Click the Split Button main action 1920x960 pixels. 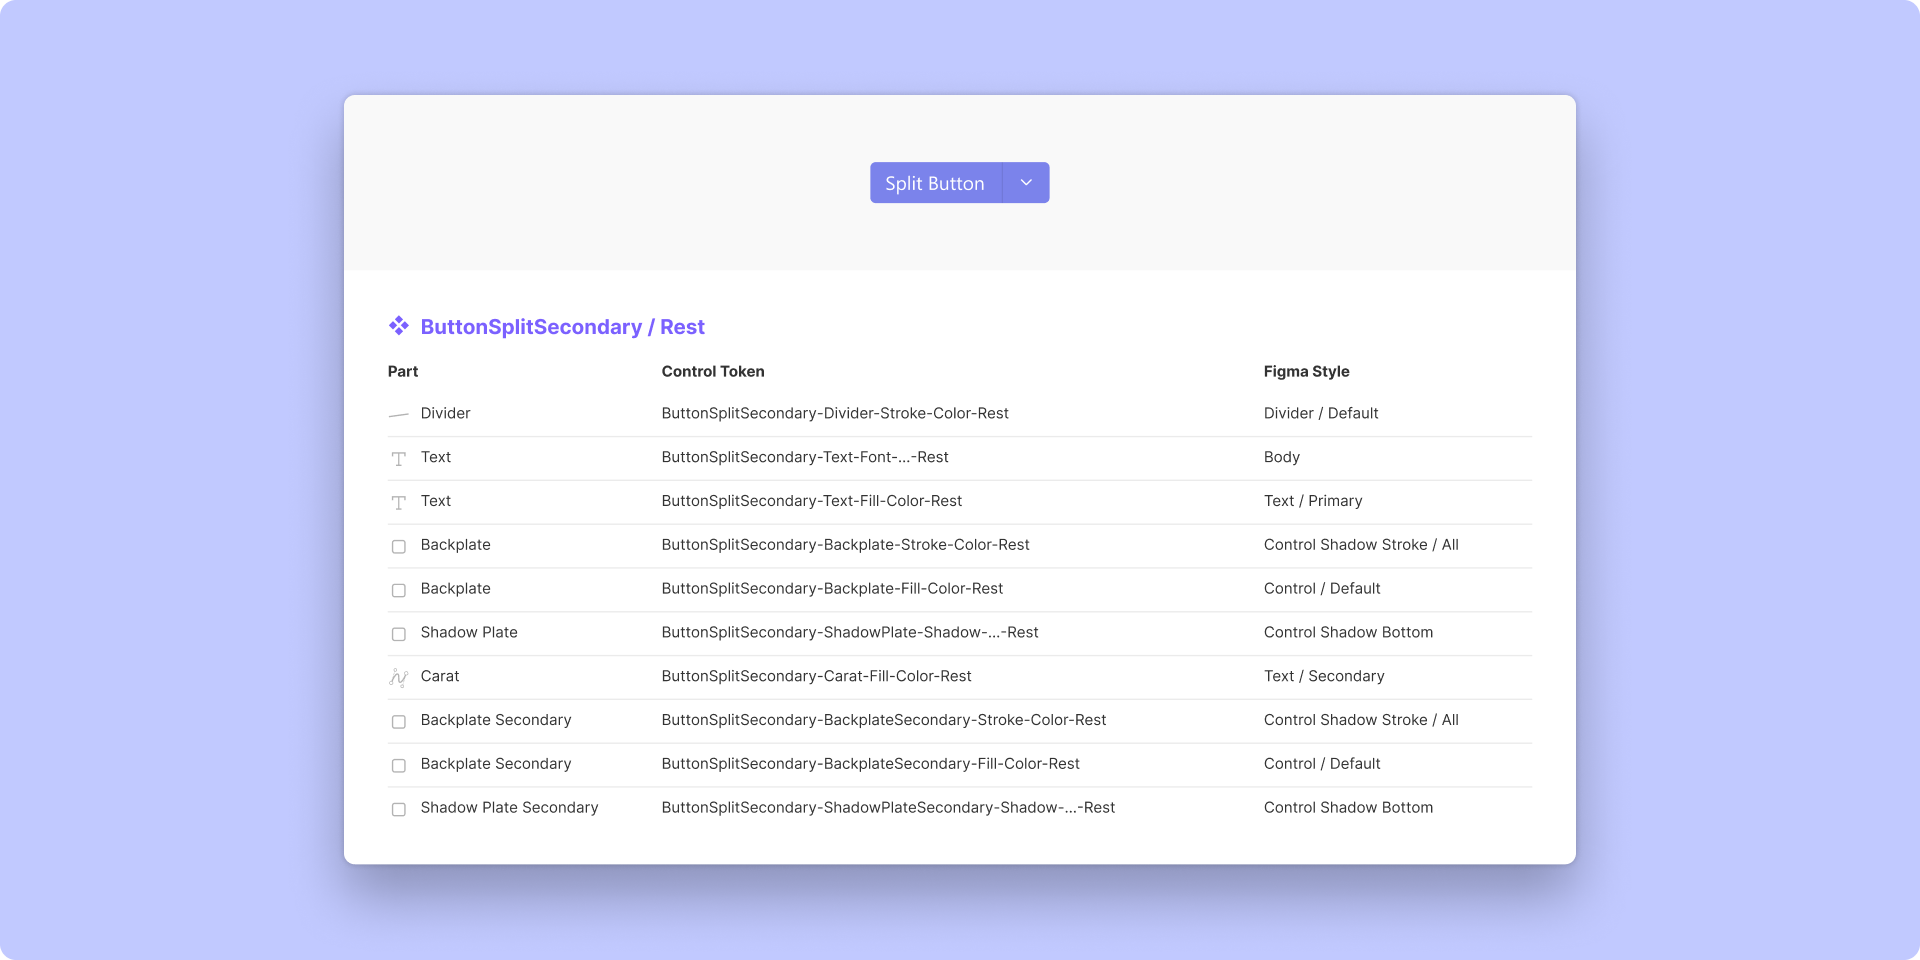[x=936, y=183]
